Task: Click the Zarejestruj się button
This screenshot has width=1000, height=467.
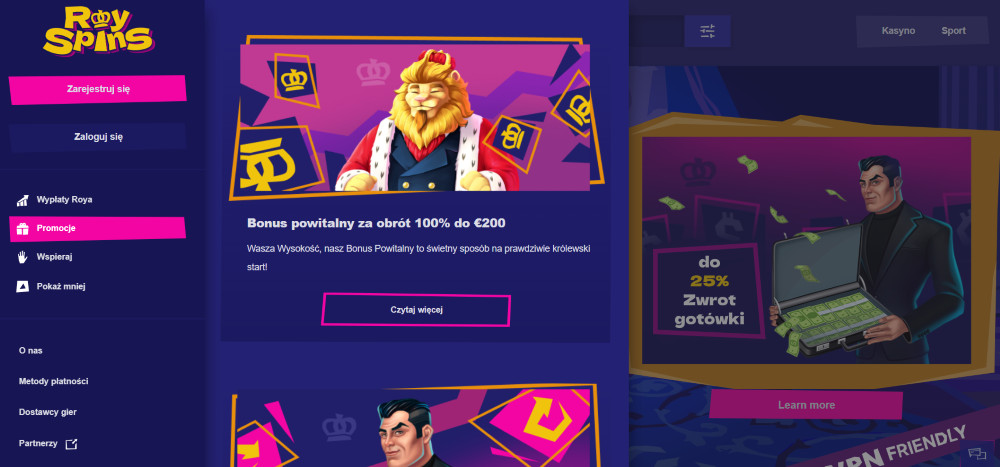Action: 98,89
